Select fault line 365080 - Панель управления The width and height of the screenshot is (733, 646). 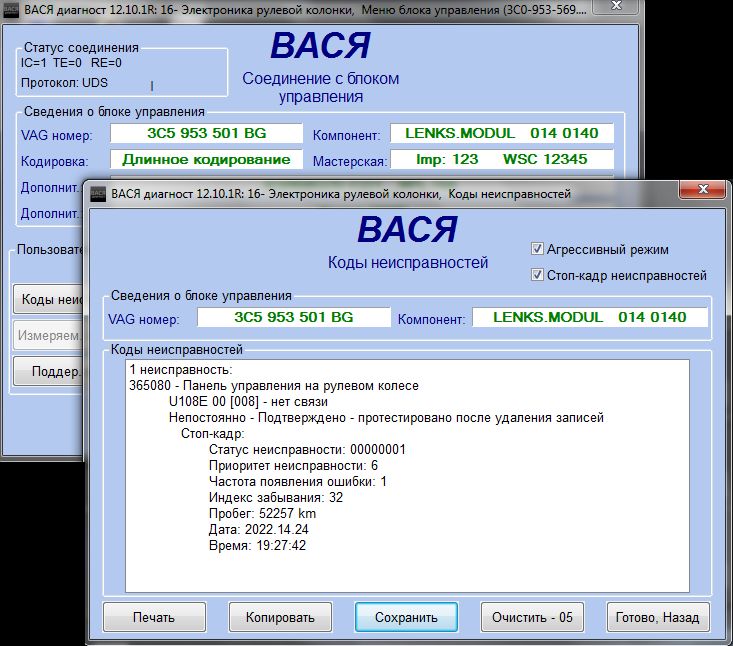274,386
